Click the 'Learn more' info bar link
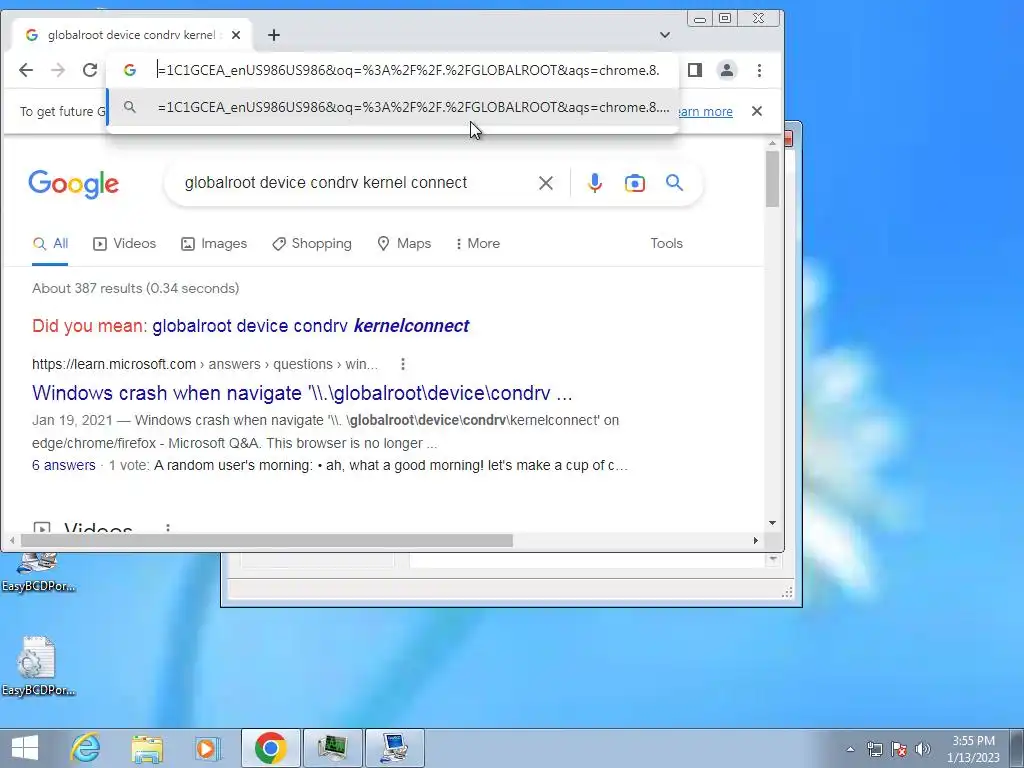Screen dimensions: 1024x768 [x=705, y=112]
